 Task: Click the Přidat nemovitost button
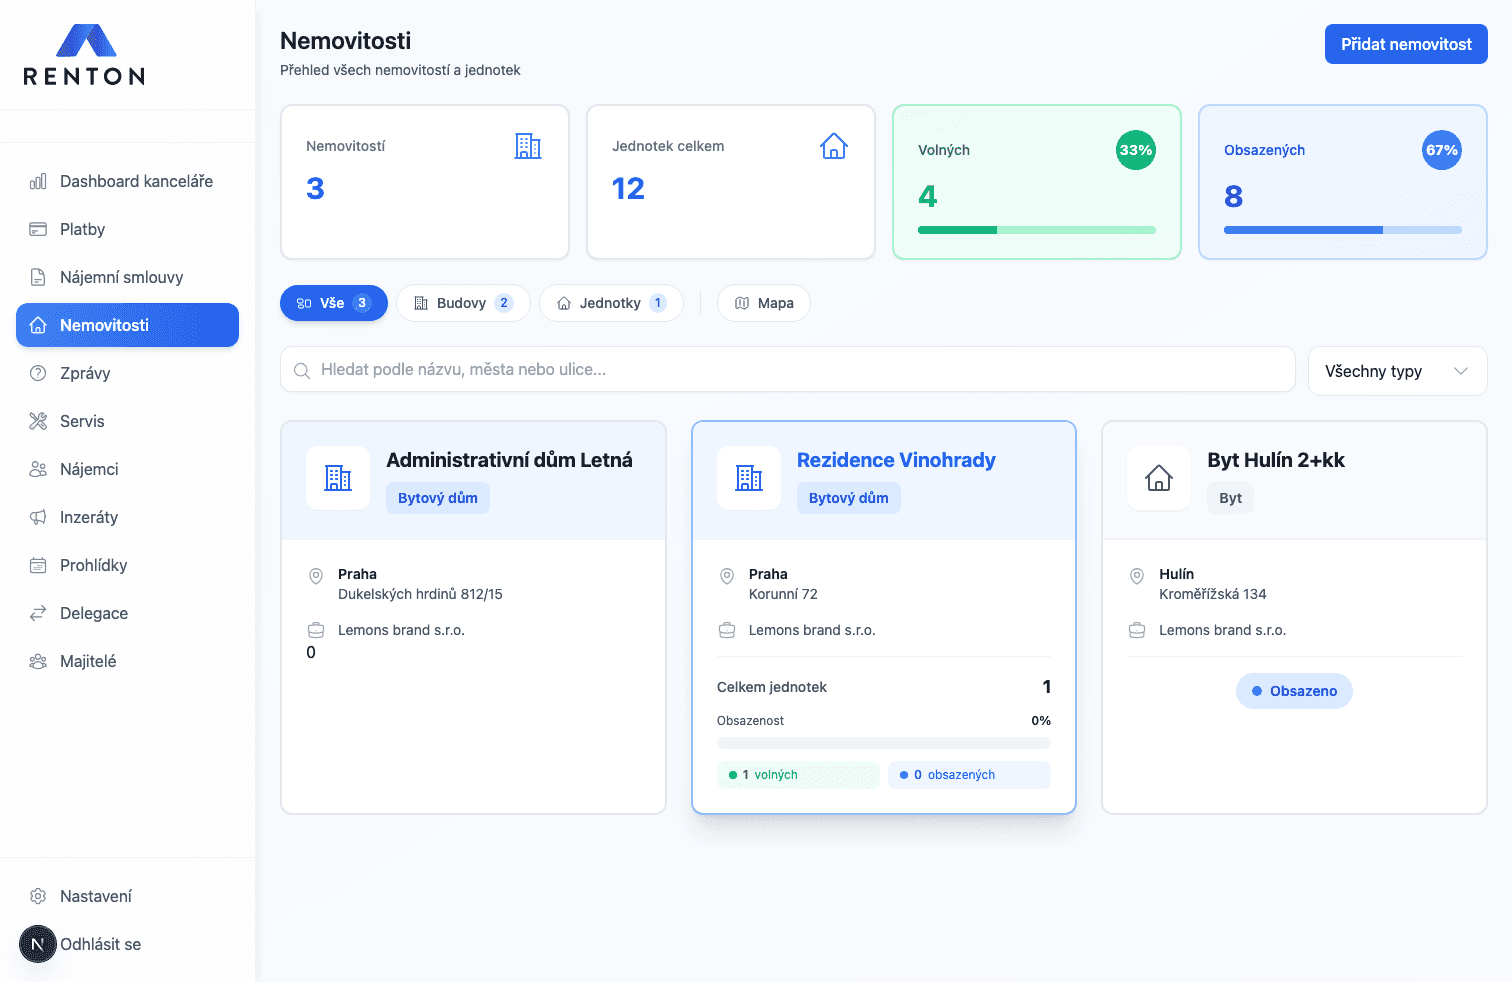pyautogui.click(x=1405, y=44)
